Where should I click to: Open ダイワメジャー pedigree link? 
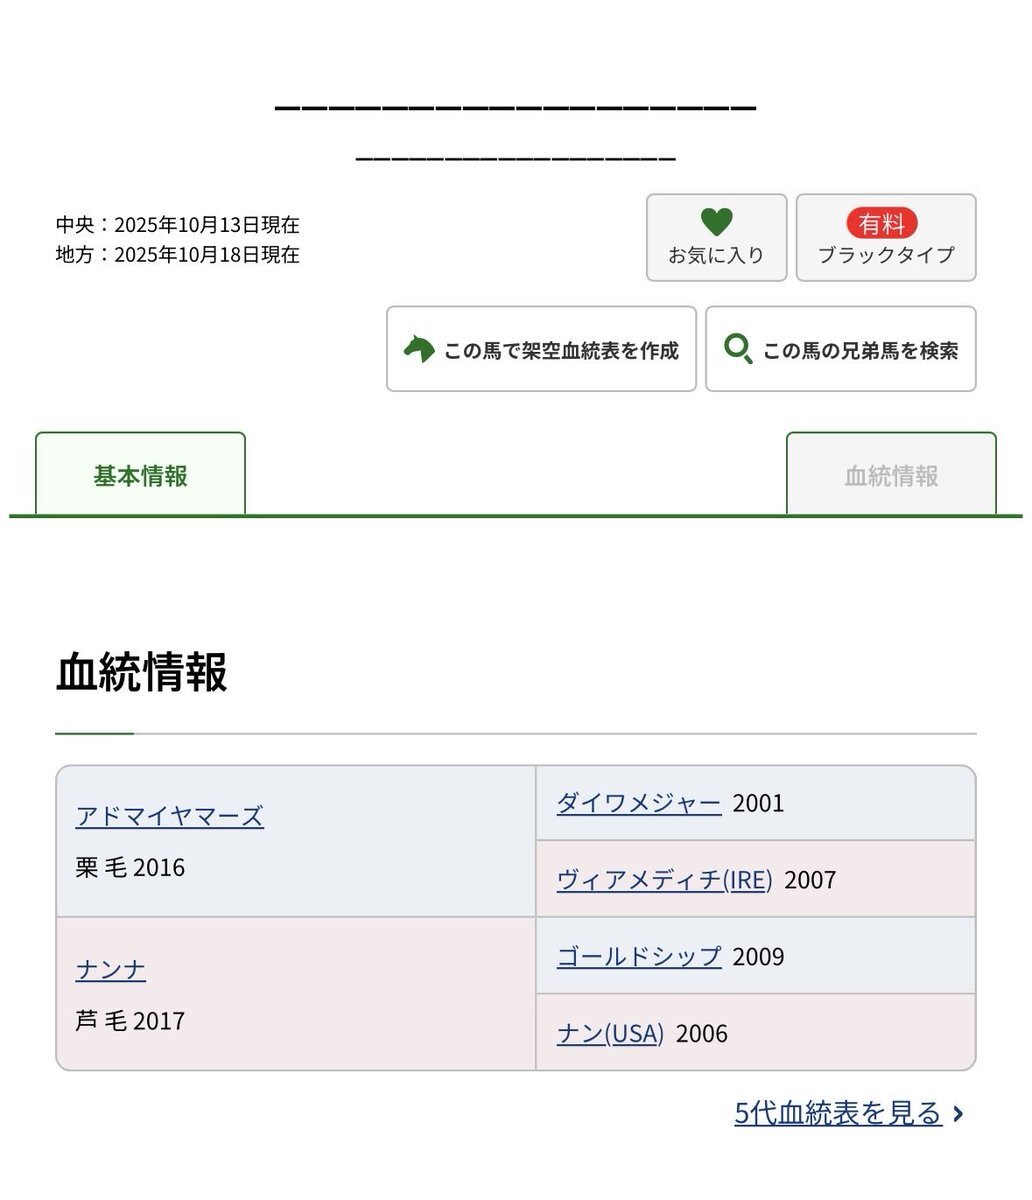click(x=639, y=803)
